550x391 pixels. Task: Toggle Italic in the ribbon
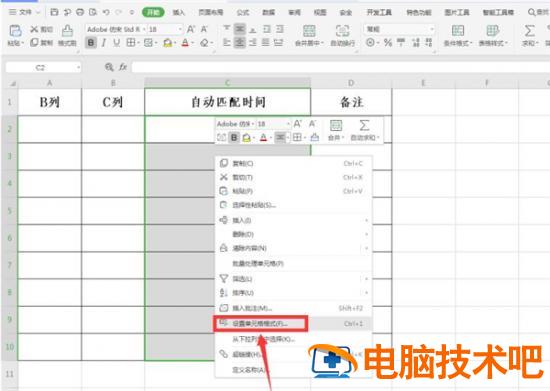104,43
